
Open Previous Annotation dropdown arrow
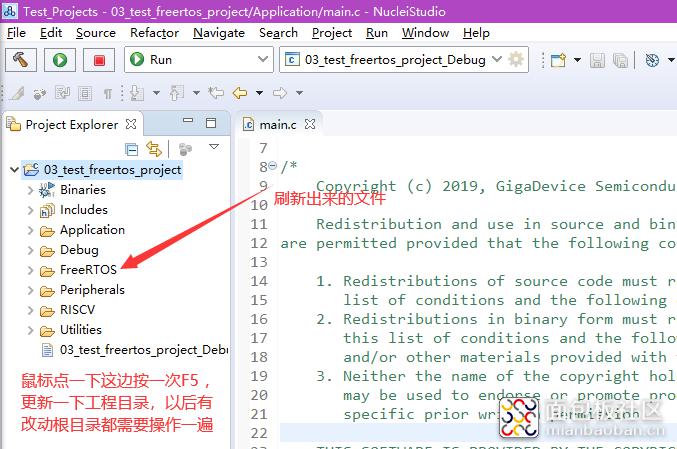click(196, 93)
